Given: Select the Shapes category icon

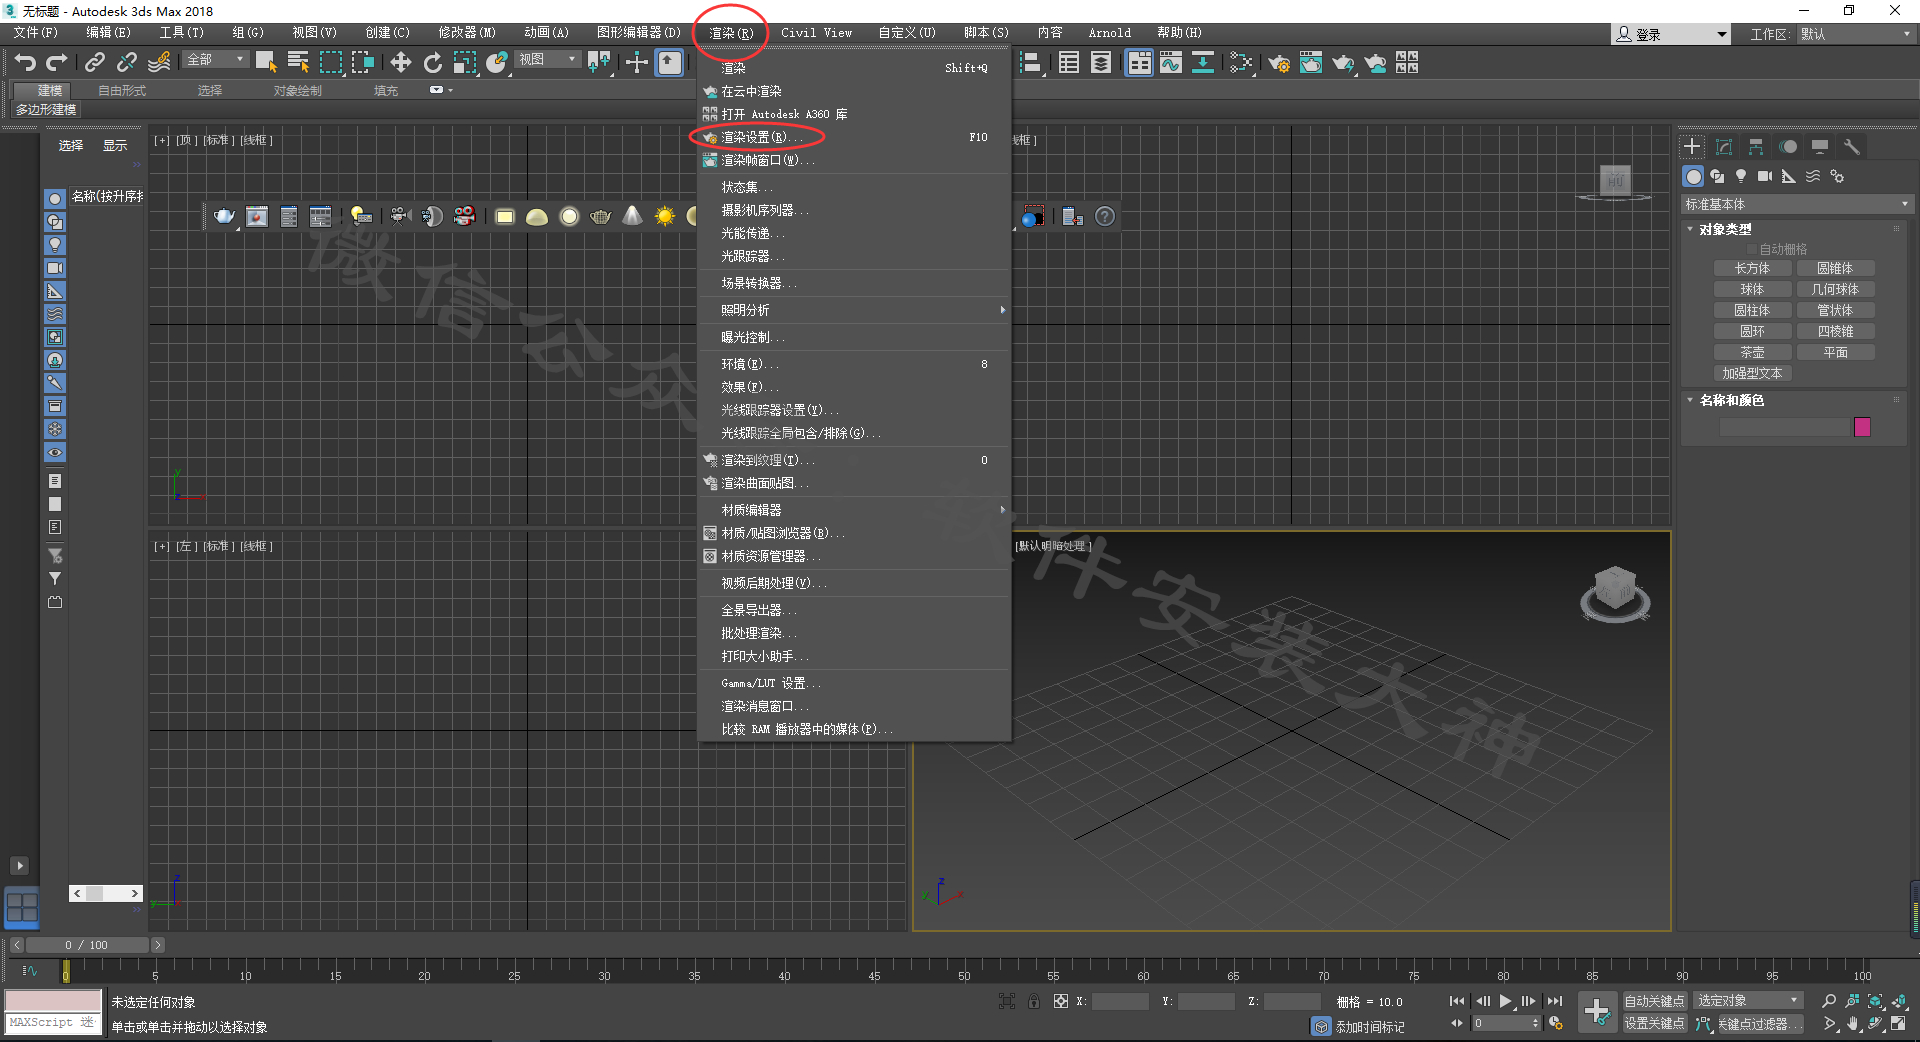Looking at the screenshot, I should click(1717, 176).
